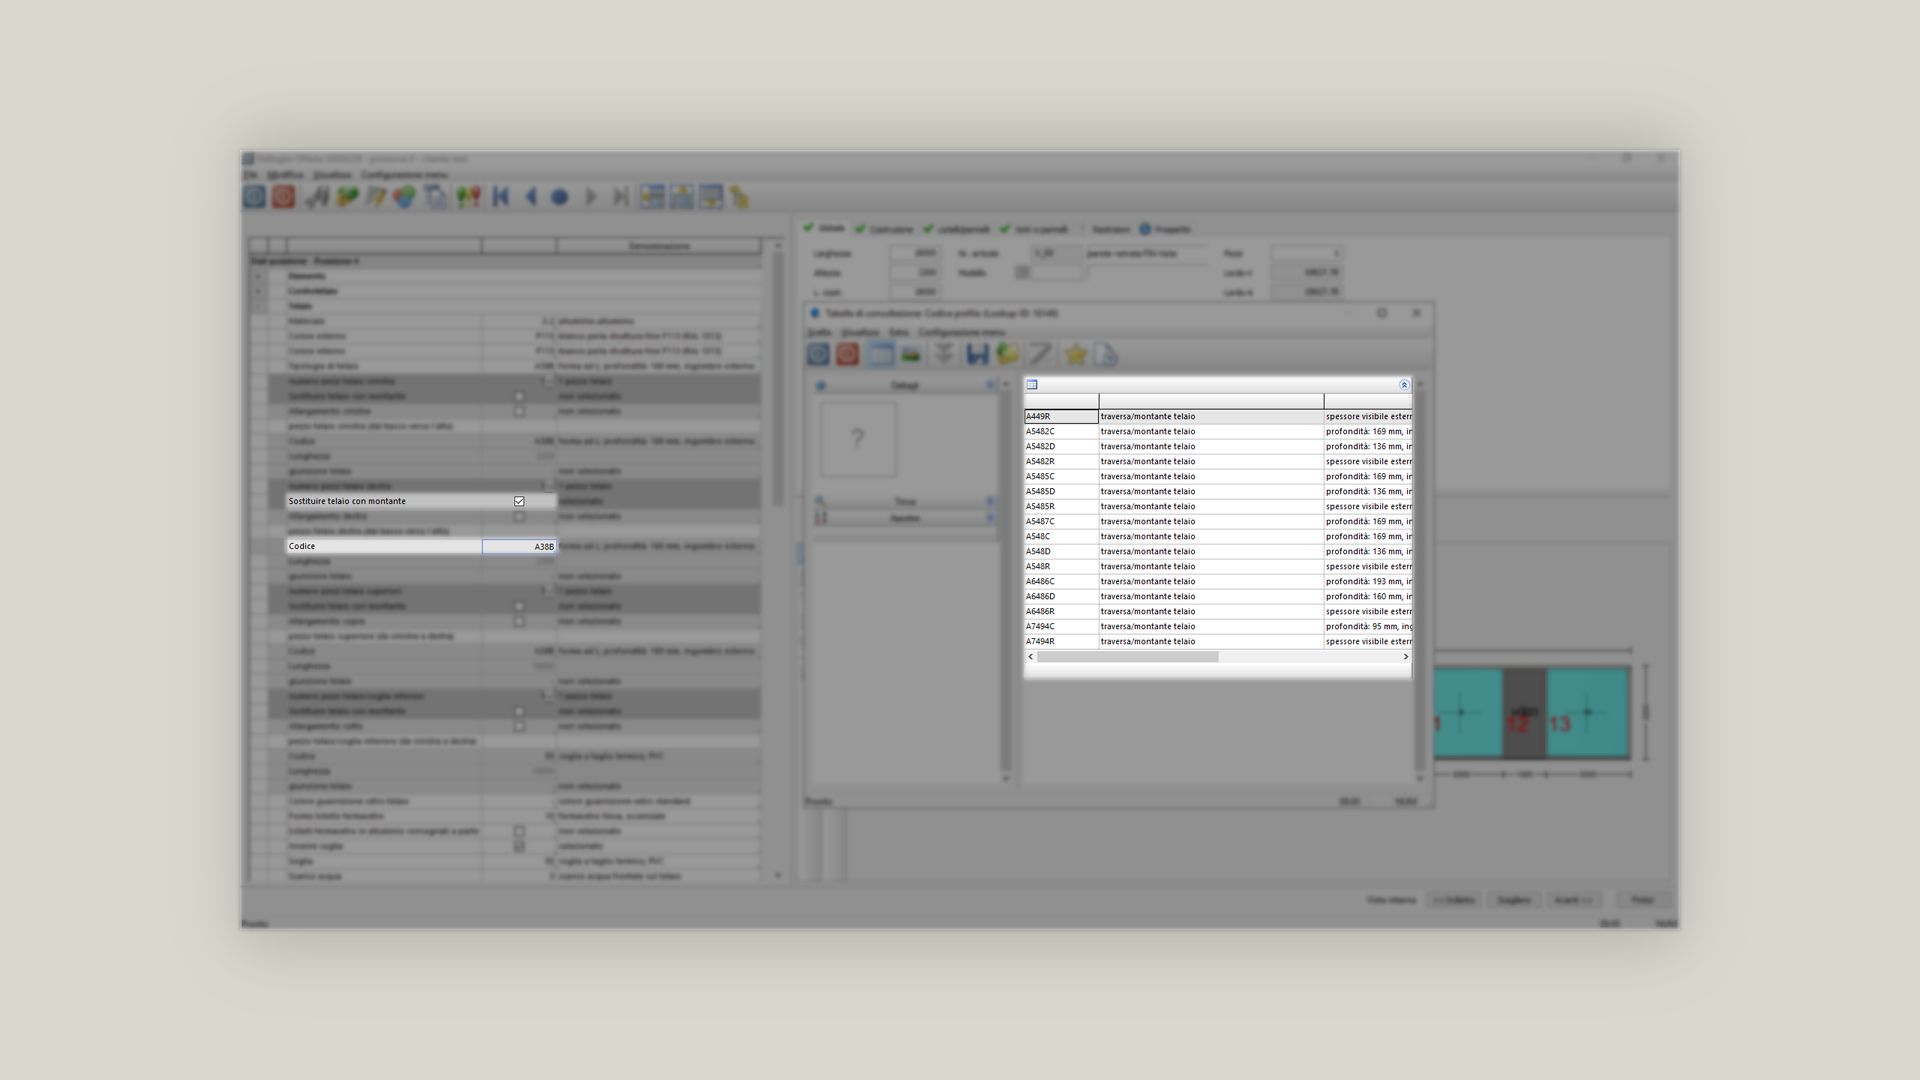Viewport: 1920px width, 1080px height.
Task: Click table grid icon above profile list
Action: [1032, 384]
